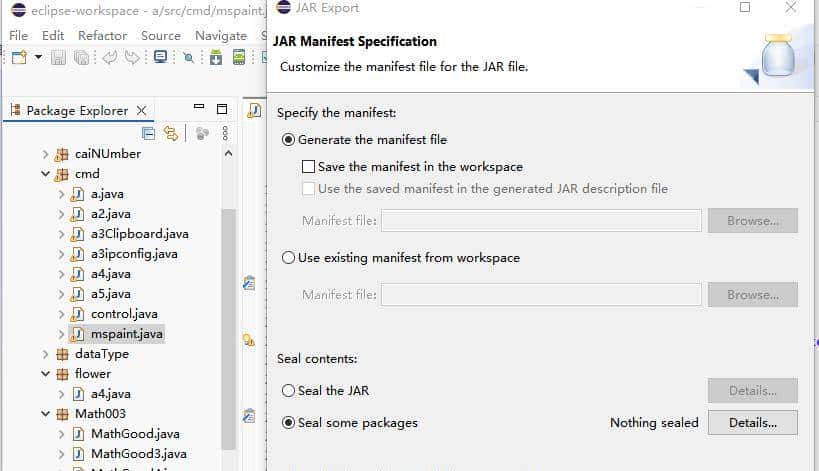Maximize the Package Explorer panel

(x=223, y=109)
